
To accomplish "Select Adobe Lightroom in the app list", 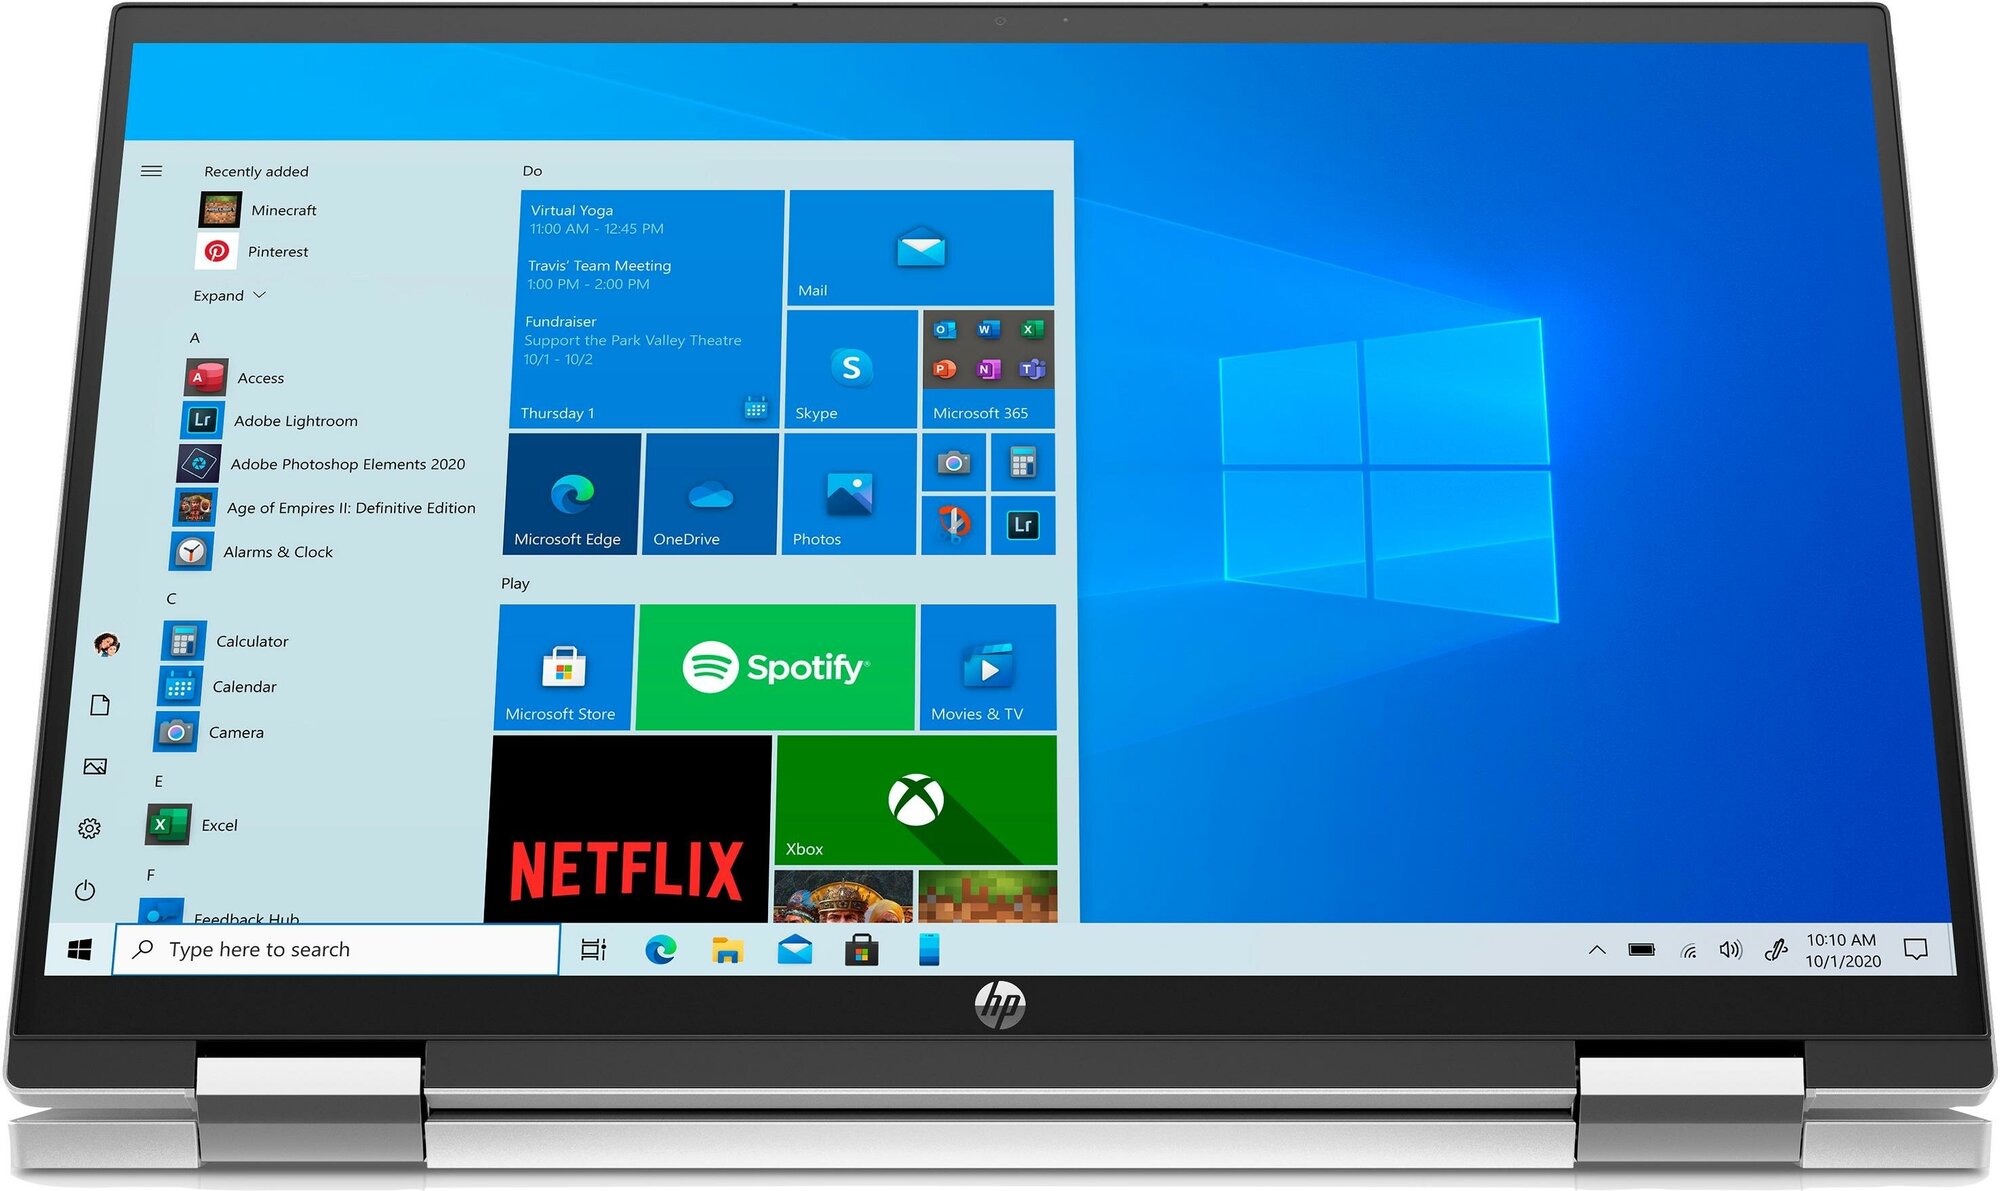I will point(295,421).
